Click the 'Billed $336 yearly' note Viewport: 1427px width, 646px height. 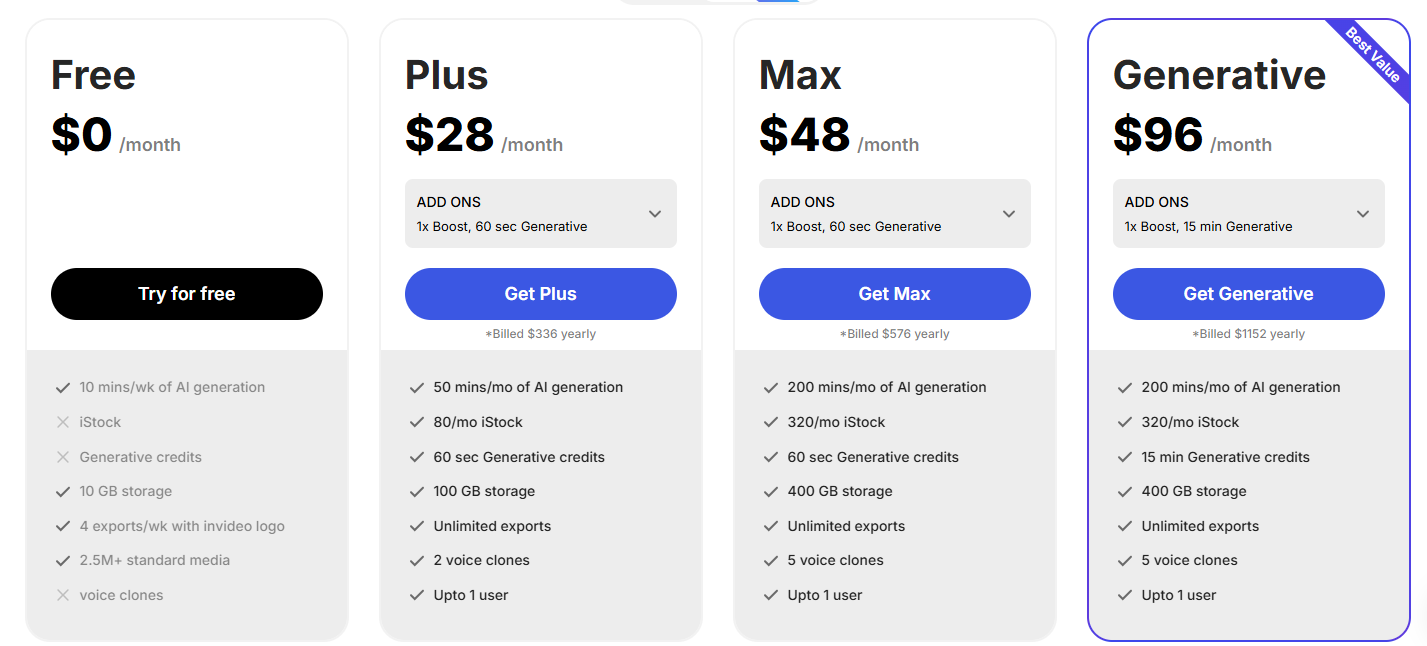[x=540, y=334]
